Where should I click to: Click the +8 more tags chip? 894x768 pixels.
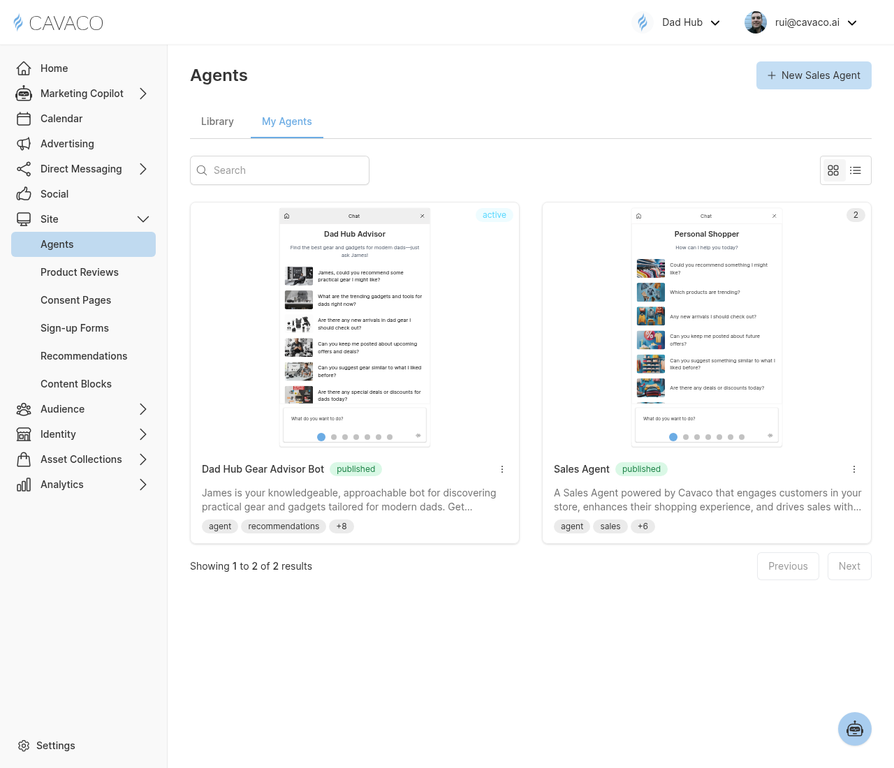[x=342, y=526]
